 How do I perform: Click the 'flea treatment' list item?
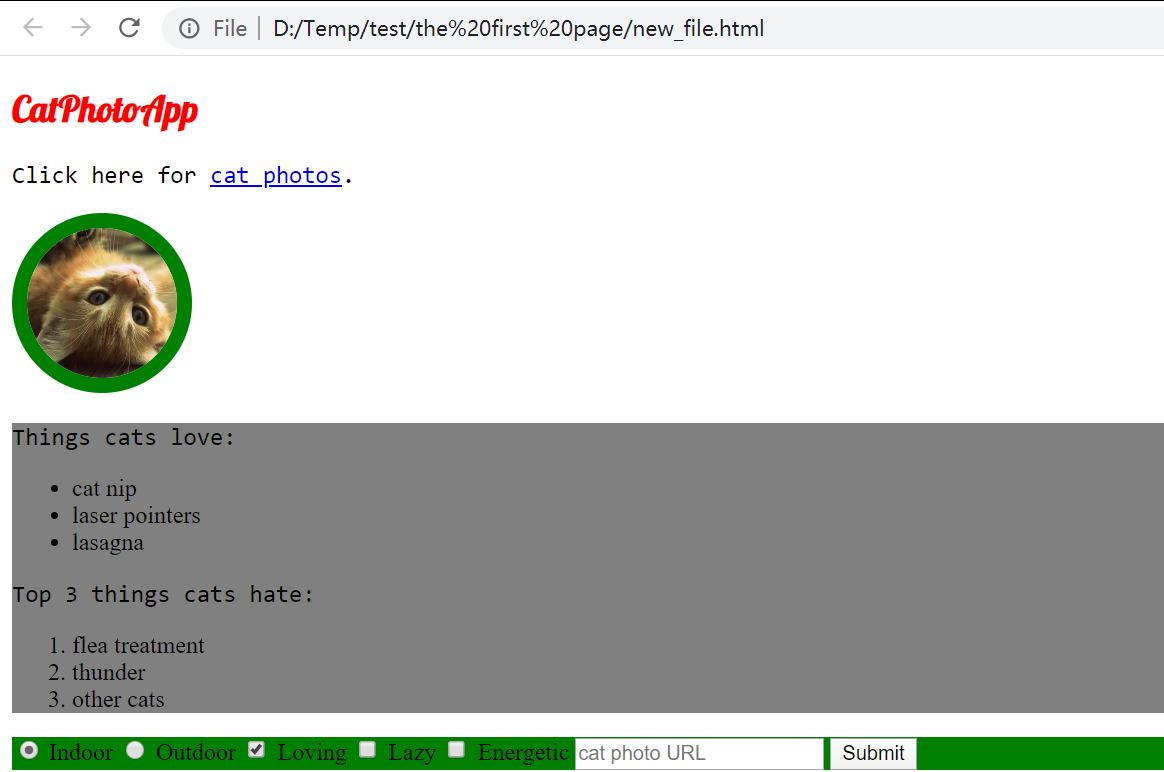coord(138,646)
